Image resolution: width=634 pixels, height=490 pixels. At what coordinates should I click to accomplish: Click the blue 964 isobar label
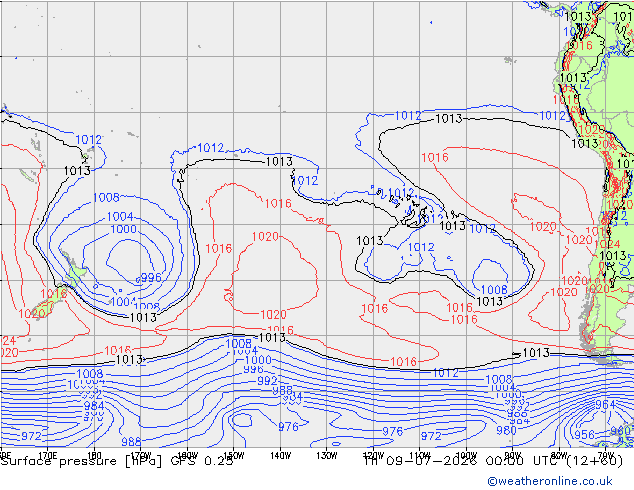tap(605, 404)
